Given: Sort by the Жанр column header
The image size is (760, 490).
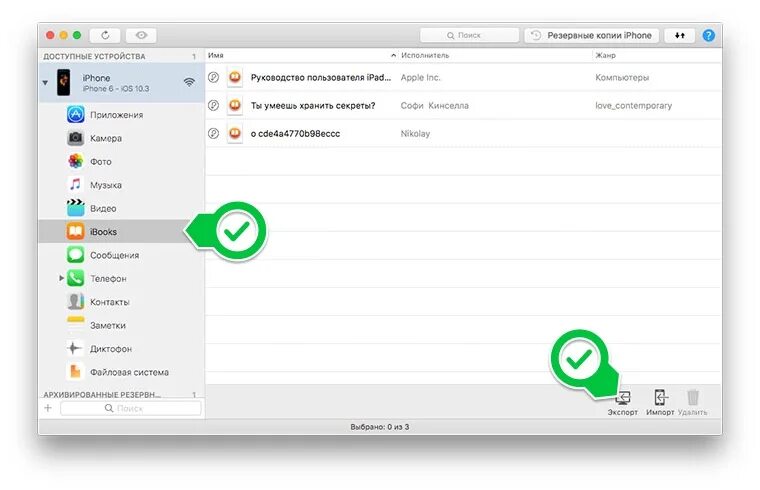Looking at the screenshot, I should (x=657, y=55).
